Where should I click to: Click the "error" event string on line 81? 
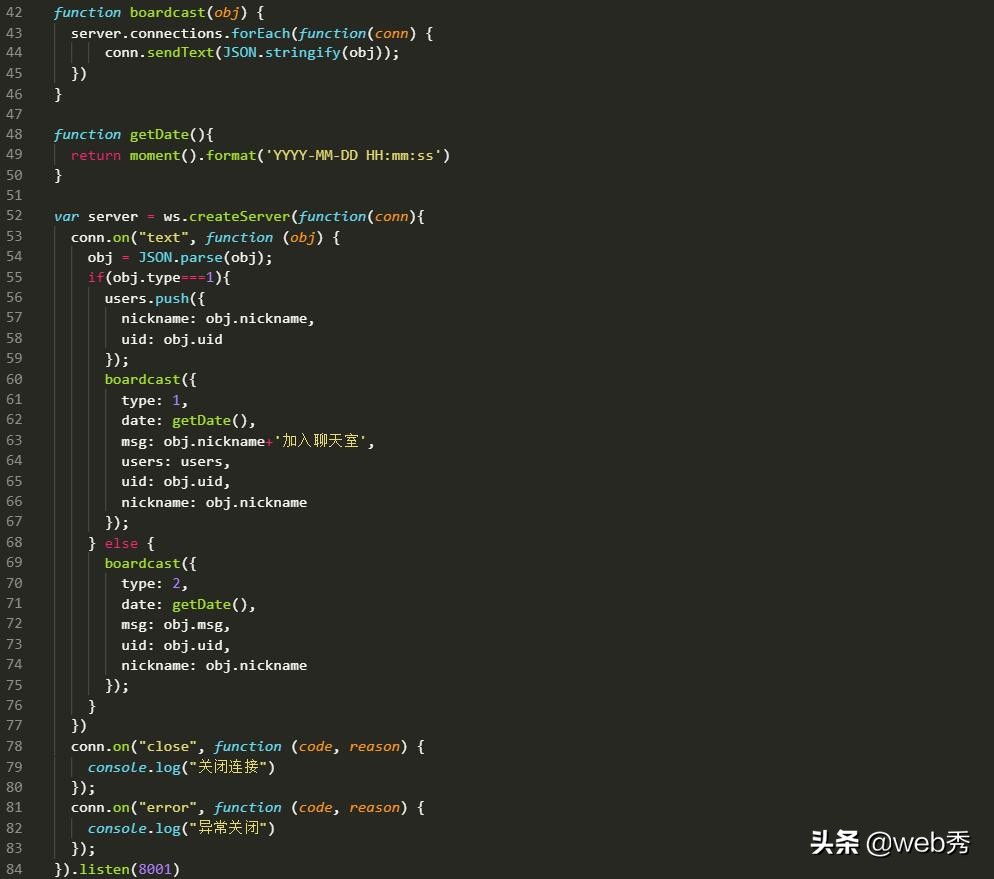click(x=168, y=807)
